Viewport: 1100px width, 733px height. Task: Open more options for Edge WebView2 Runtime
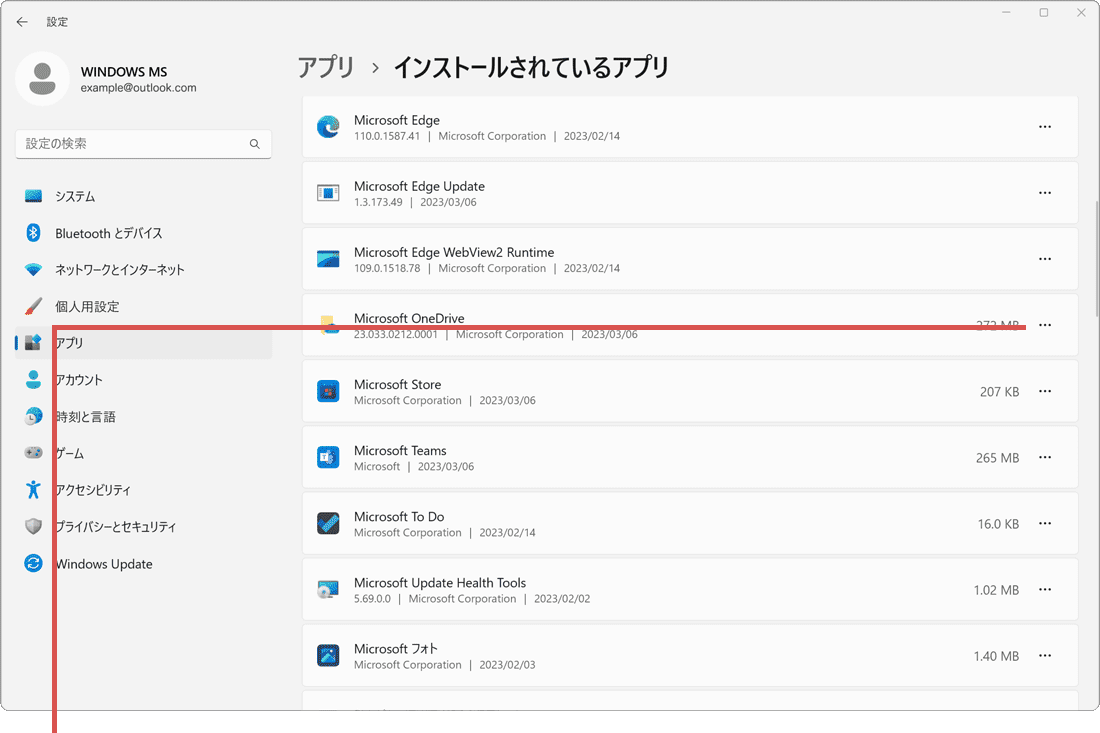1045,259
